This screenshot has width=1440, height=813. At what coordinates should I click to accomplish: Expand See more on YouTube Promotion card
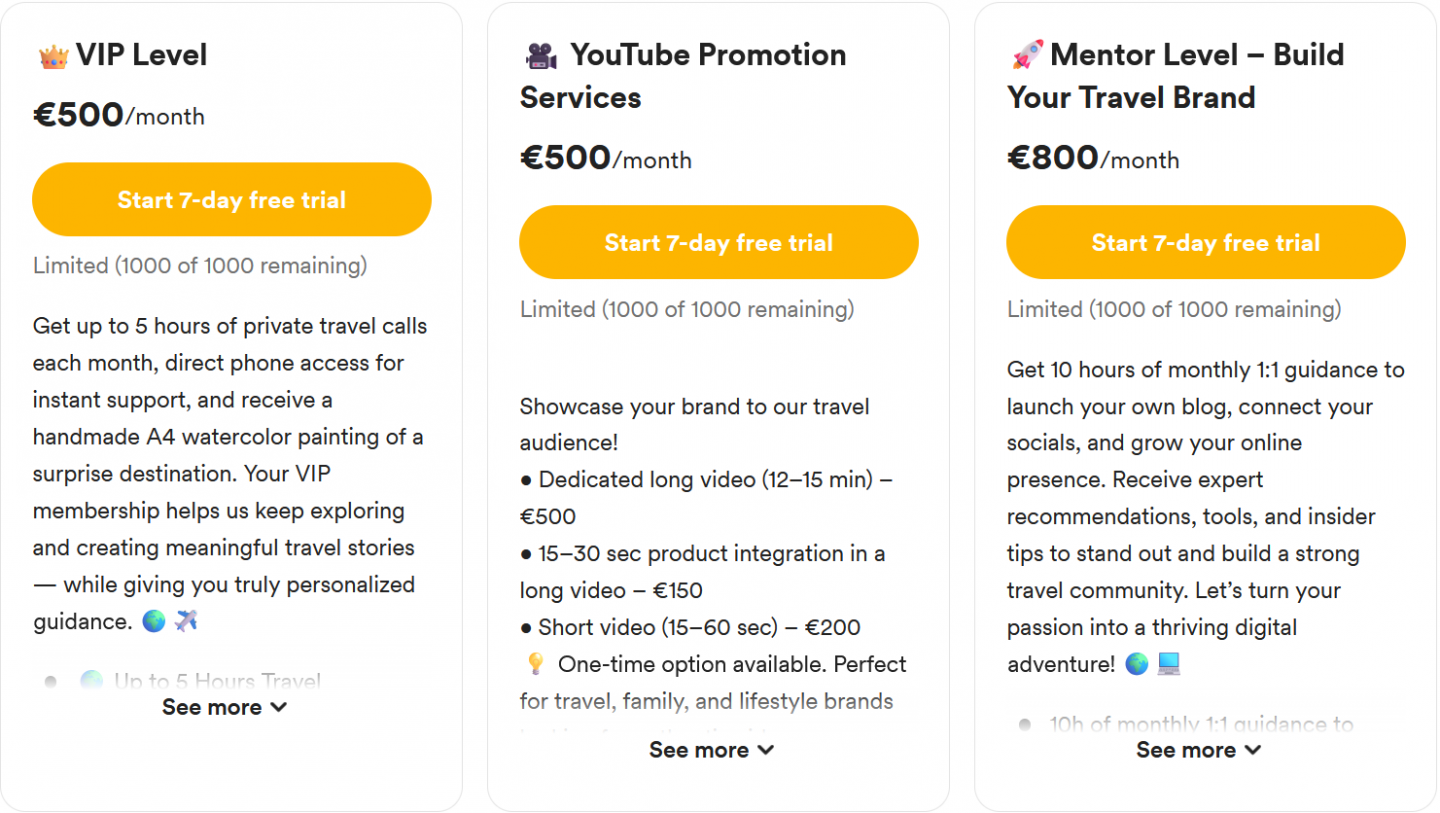click(711, 751)
